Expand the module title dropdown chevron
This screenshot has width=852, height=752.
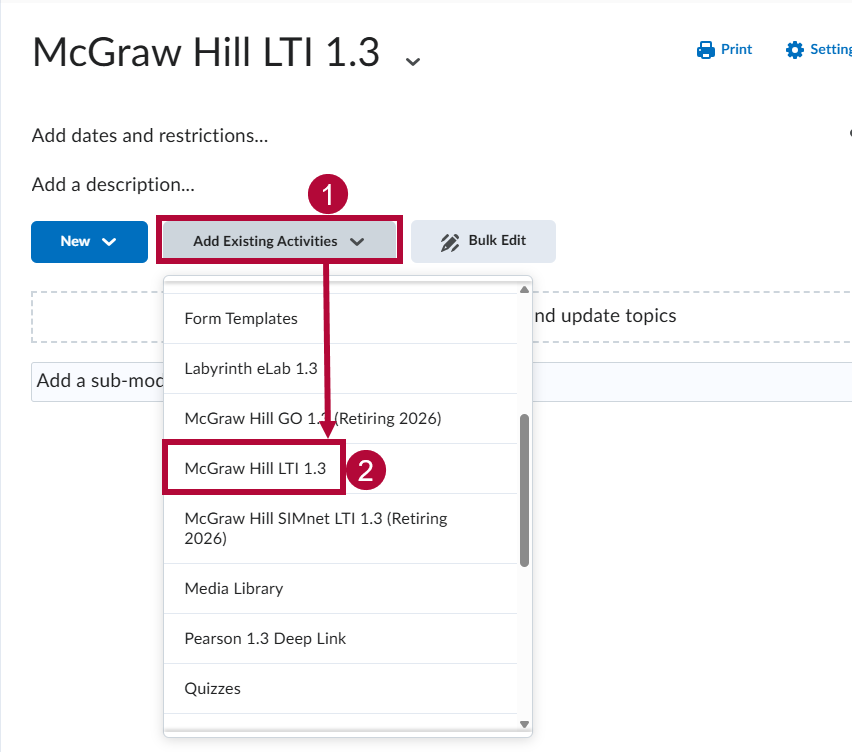413,61
